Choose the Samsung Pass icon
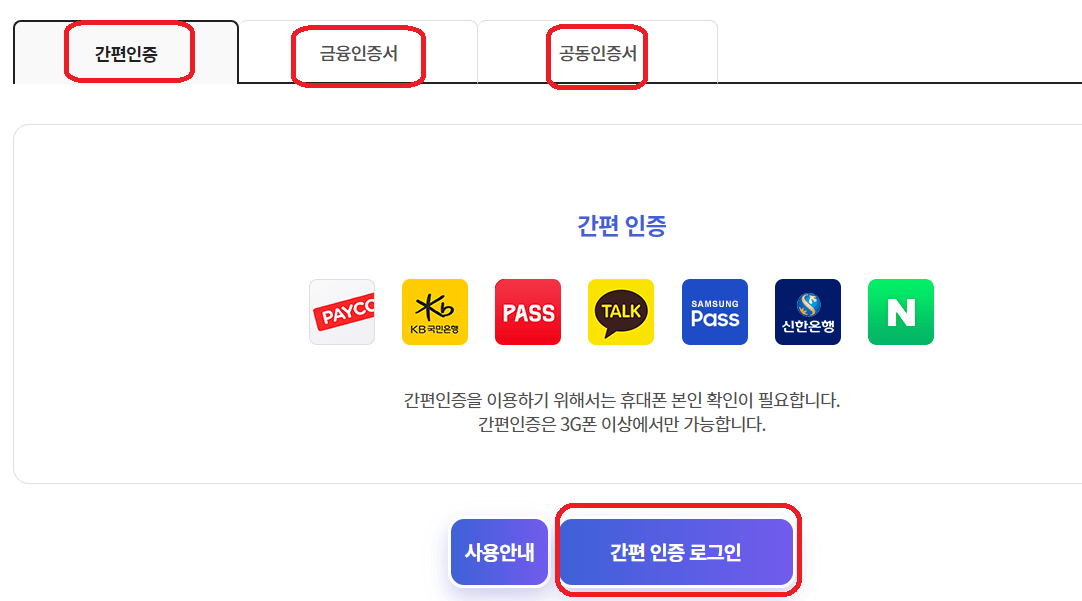The width and height of the screenshot is (1082, 601). pos(715,312)
